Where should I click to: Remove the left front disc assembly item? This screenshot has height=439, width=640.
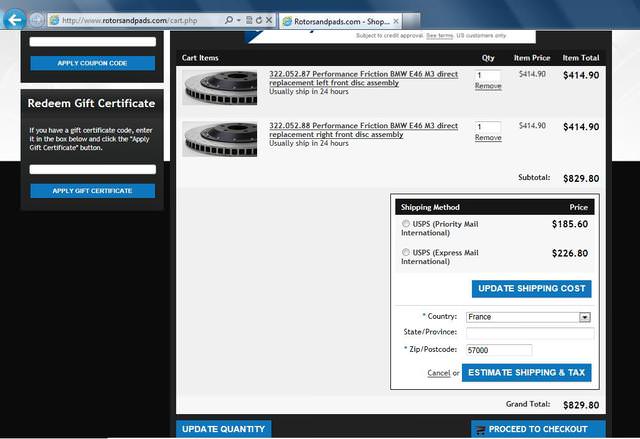point(488,86)
